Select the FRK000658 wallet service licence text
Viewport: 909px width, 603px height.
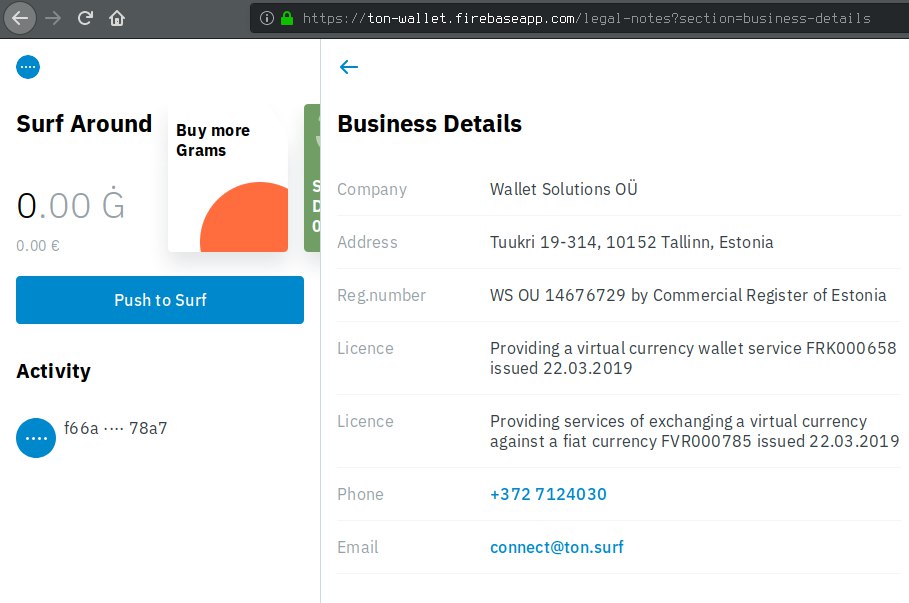[x=693, y=358]
